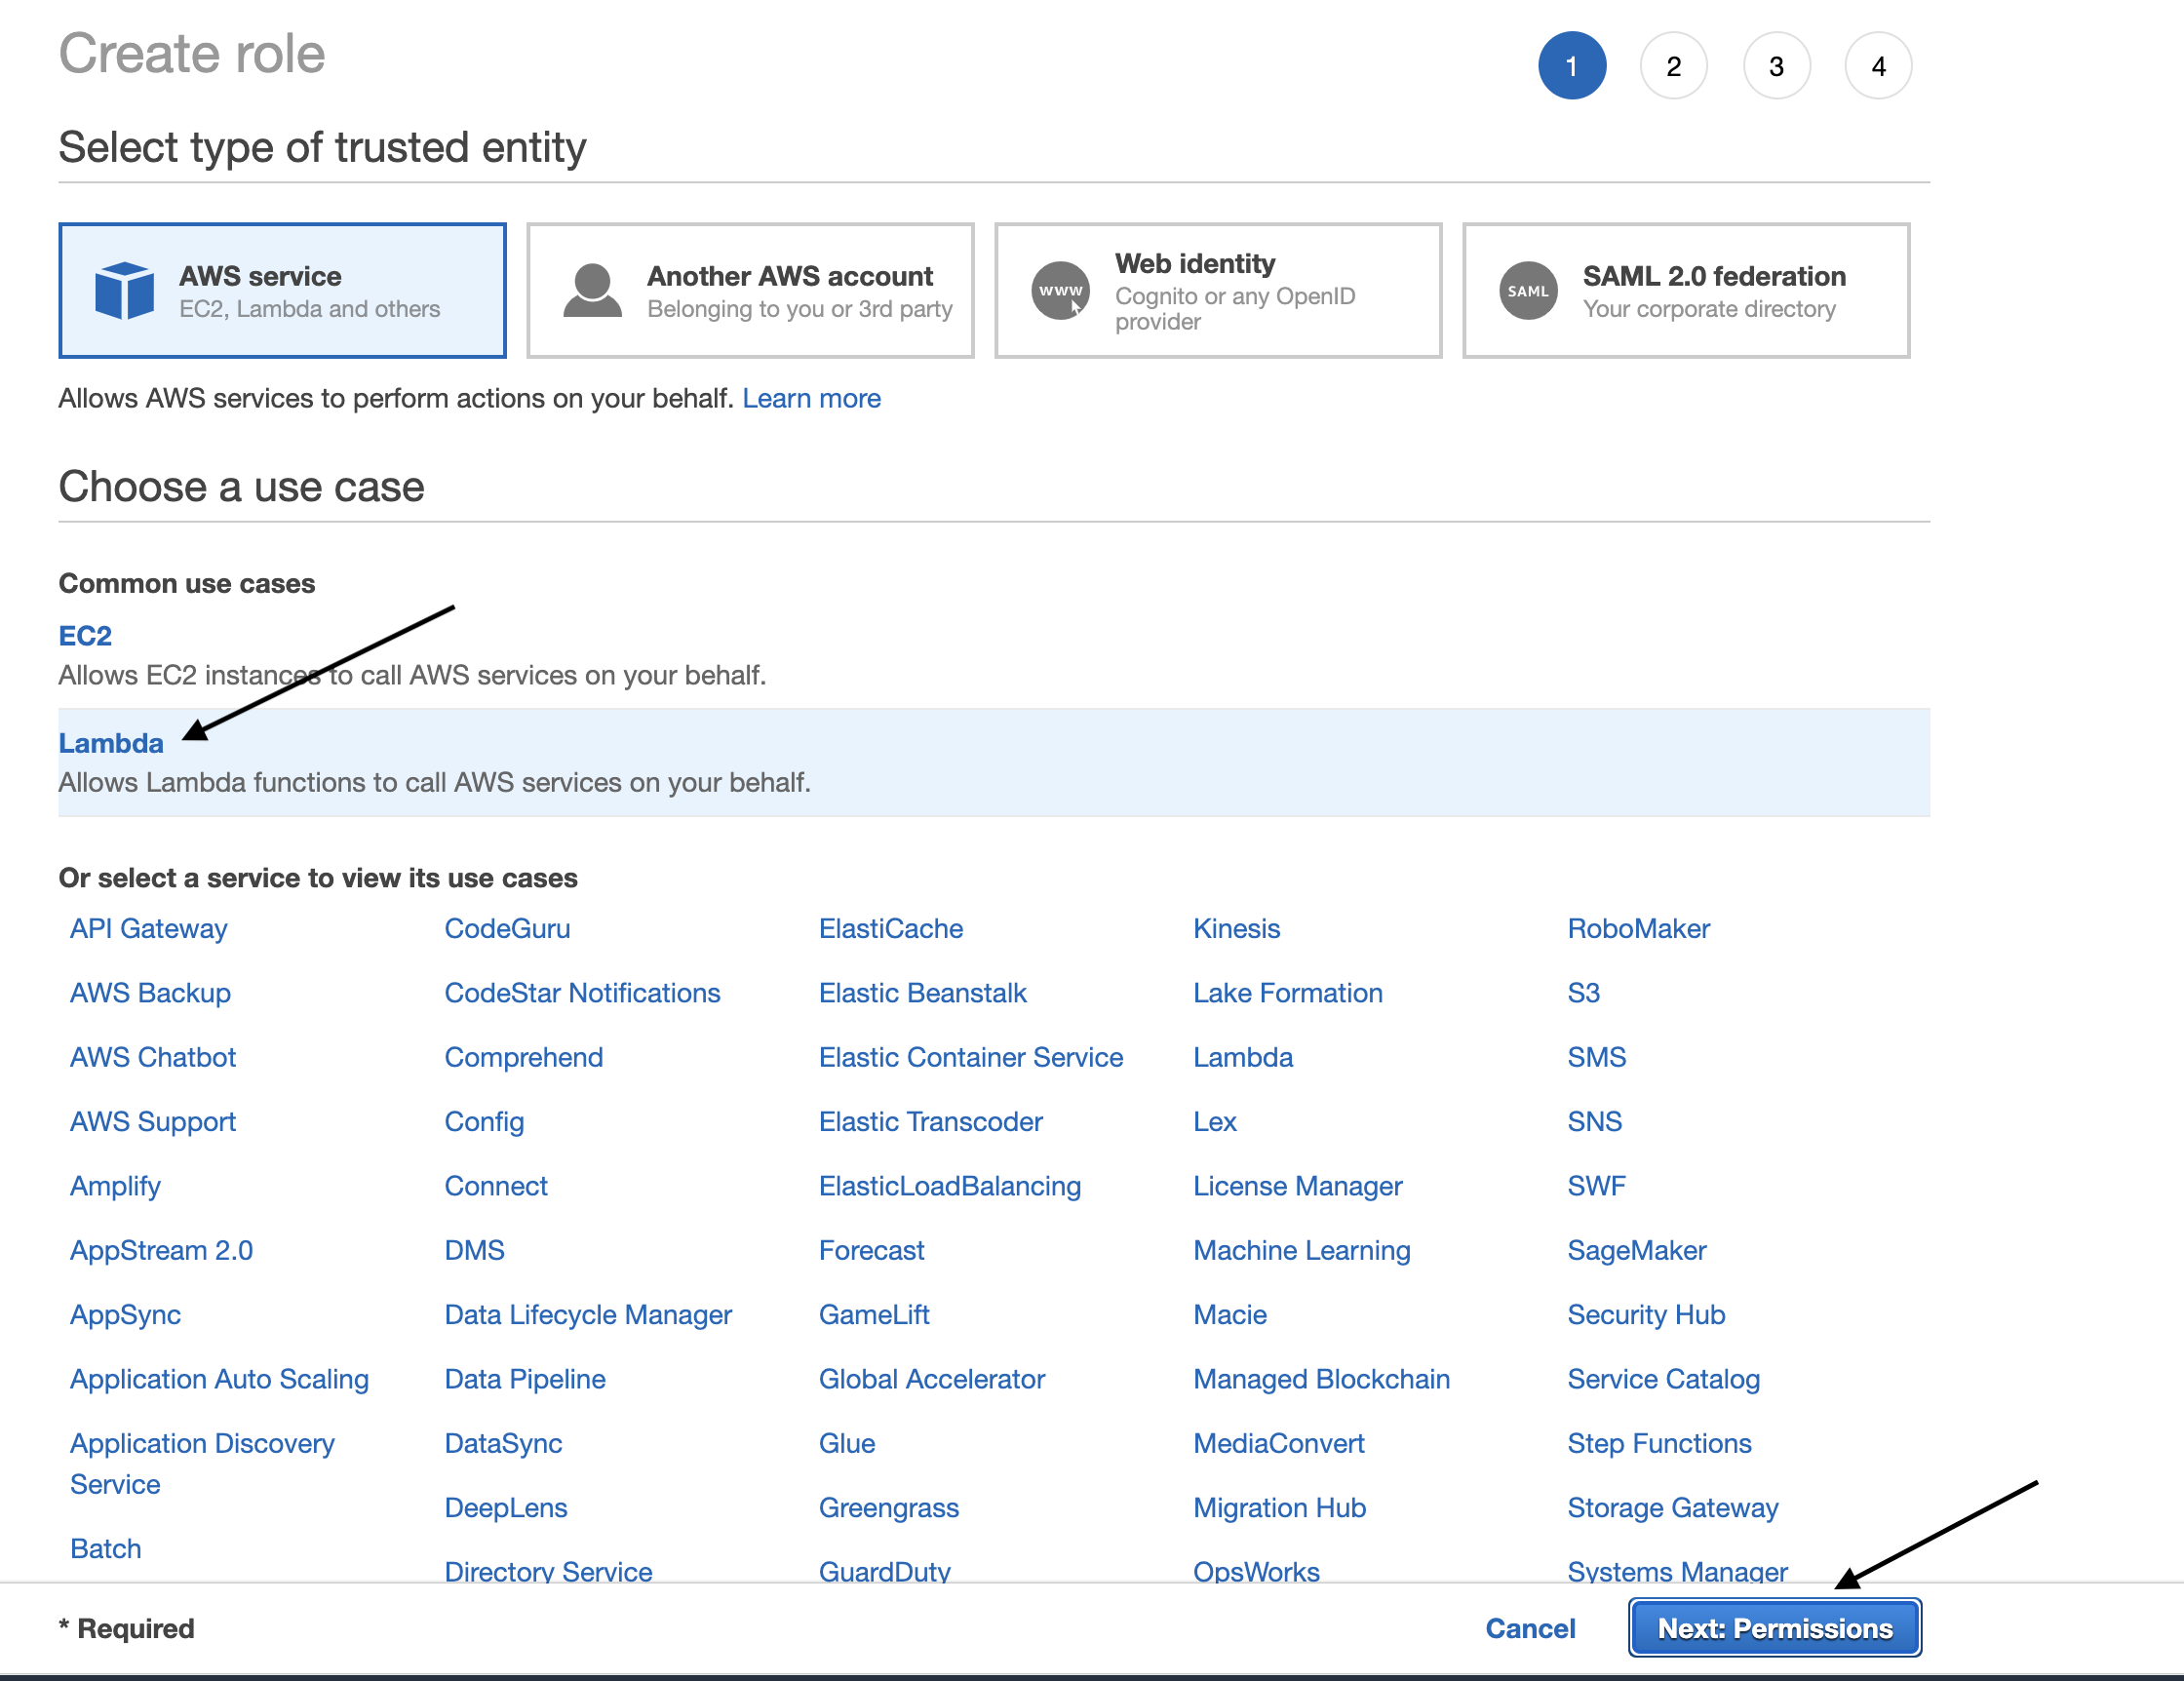Select Greengrass service
This screenshot has width=2184, height=1681.
click(889, 1507)
